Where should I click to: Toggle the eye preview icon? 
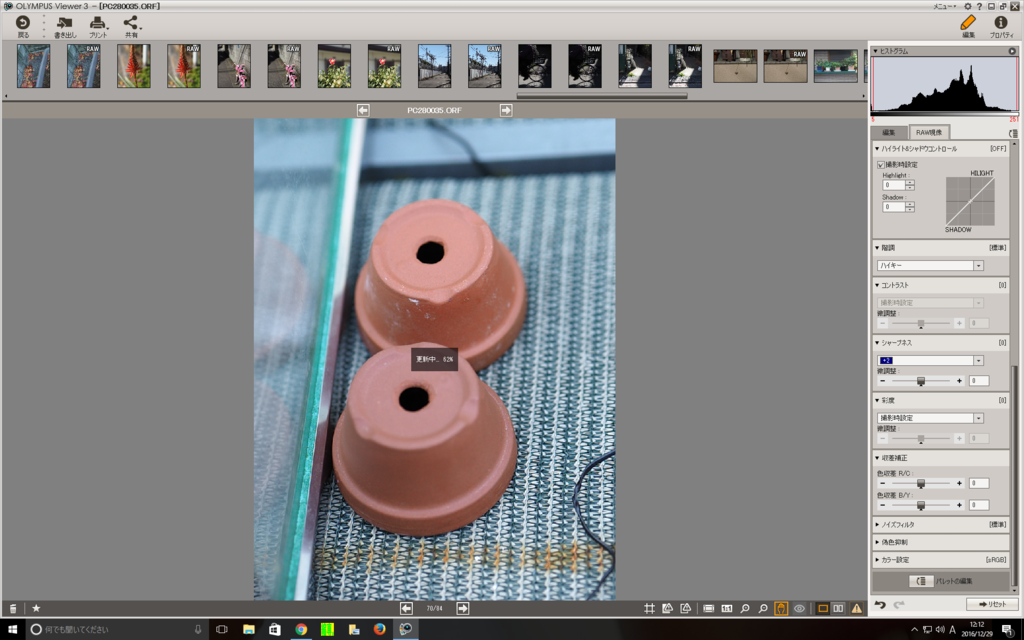click(799, 608)
